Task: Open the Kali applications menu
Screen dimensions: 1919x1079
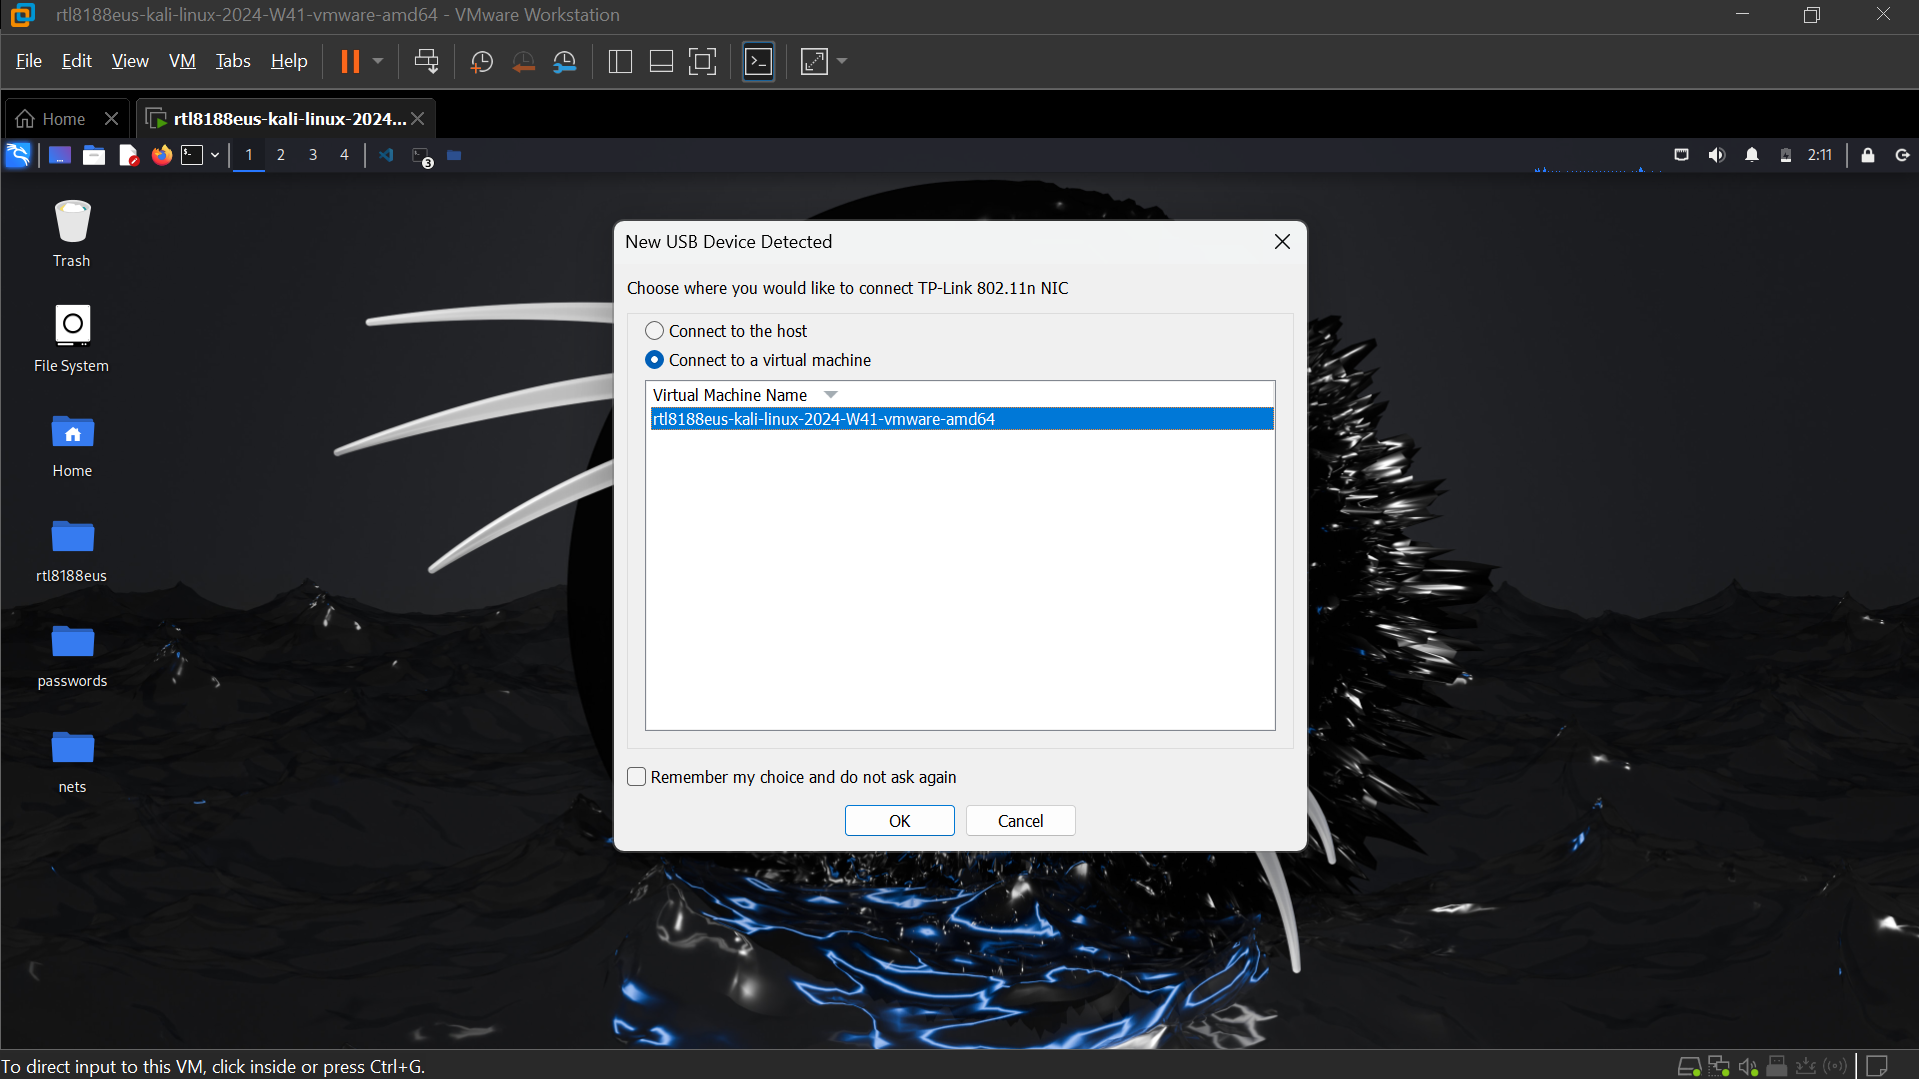Action: [19, 155]
